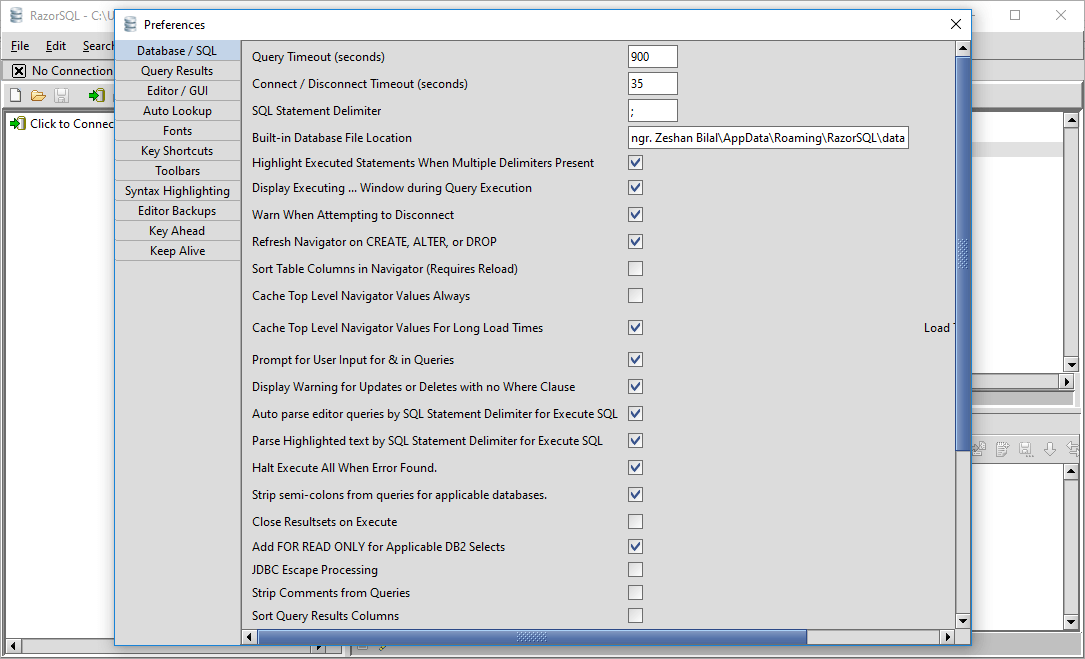Go to the Fonts preferences tab
This screenshot has height=659, width=1085.
point(177,131)
